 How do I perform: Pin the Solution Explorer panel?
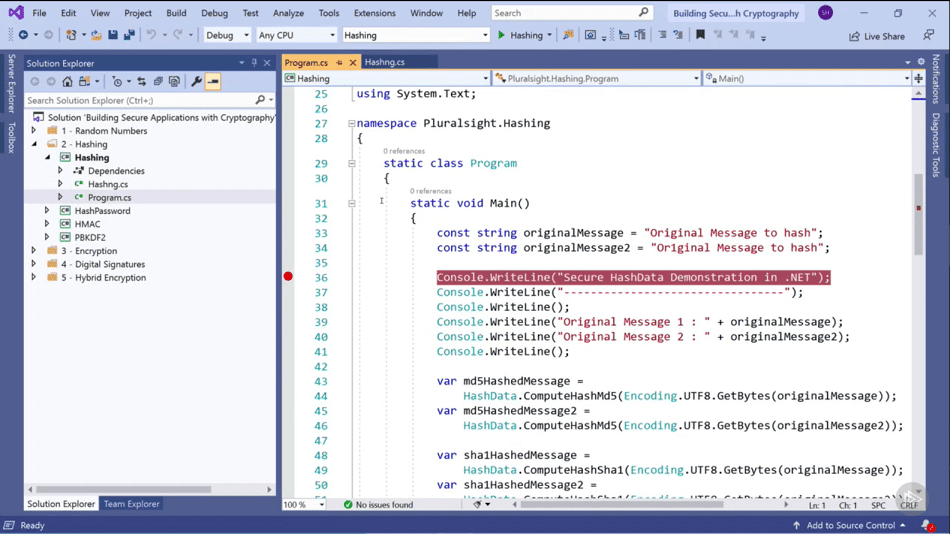click(x=254, y=62)
